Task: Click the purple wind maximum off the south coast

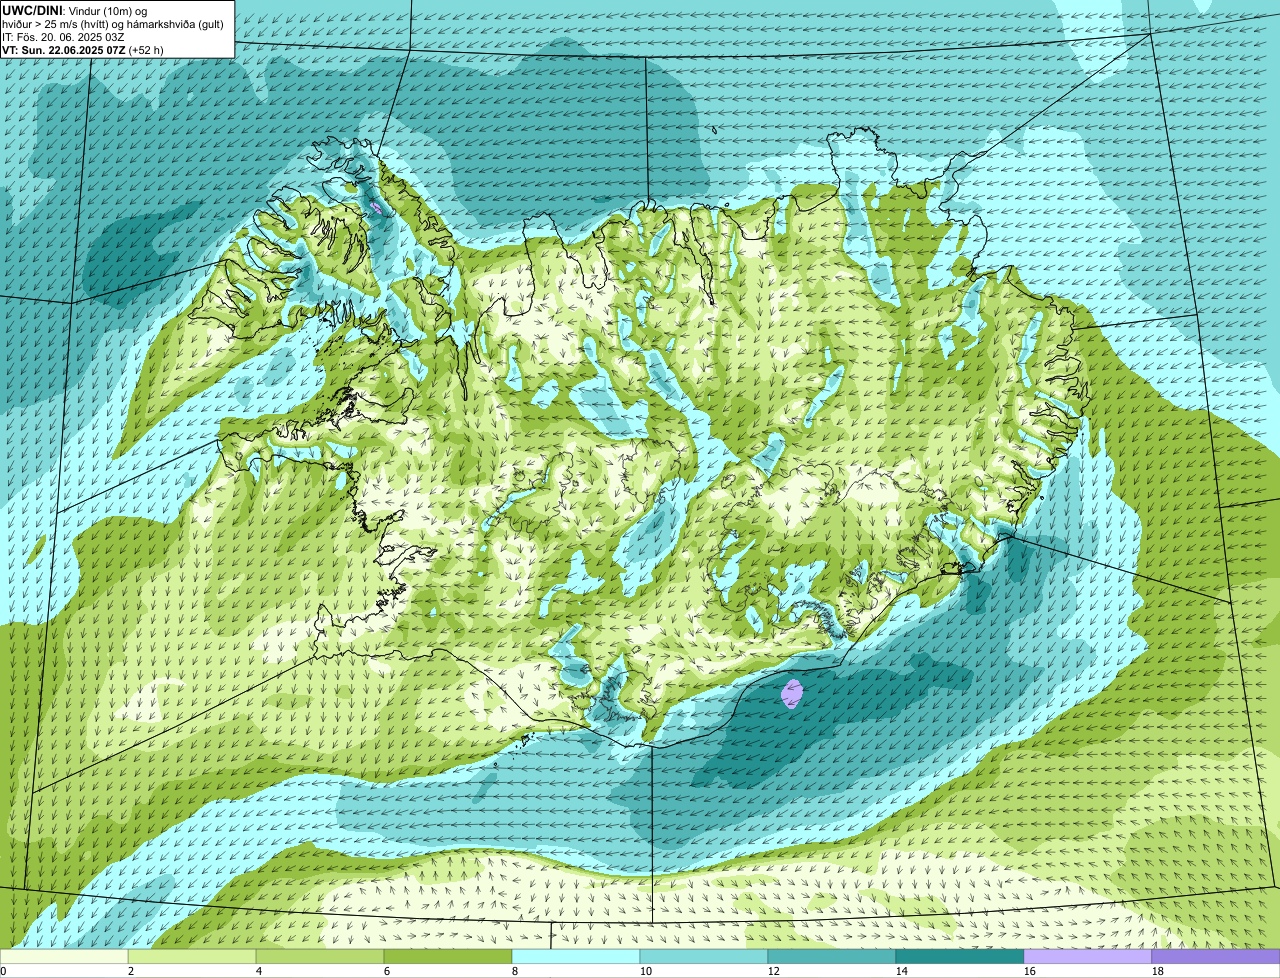Action: 792,693
